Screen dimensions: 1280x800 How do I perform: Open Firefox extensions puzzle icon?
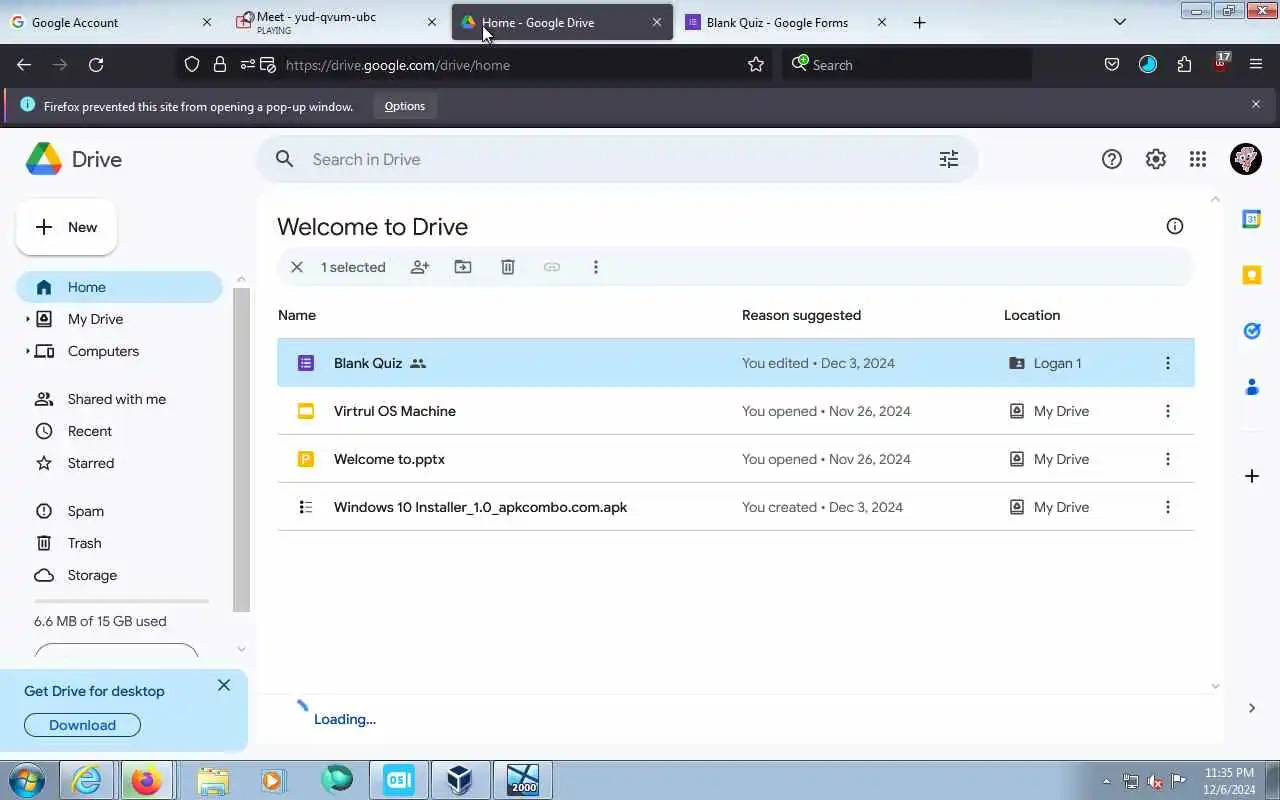click(1184, 65)
